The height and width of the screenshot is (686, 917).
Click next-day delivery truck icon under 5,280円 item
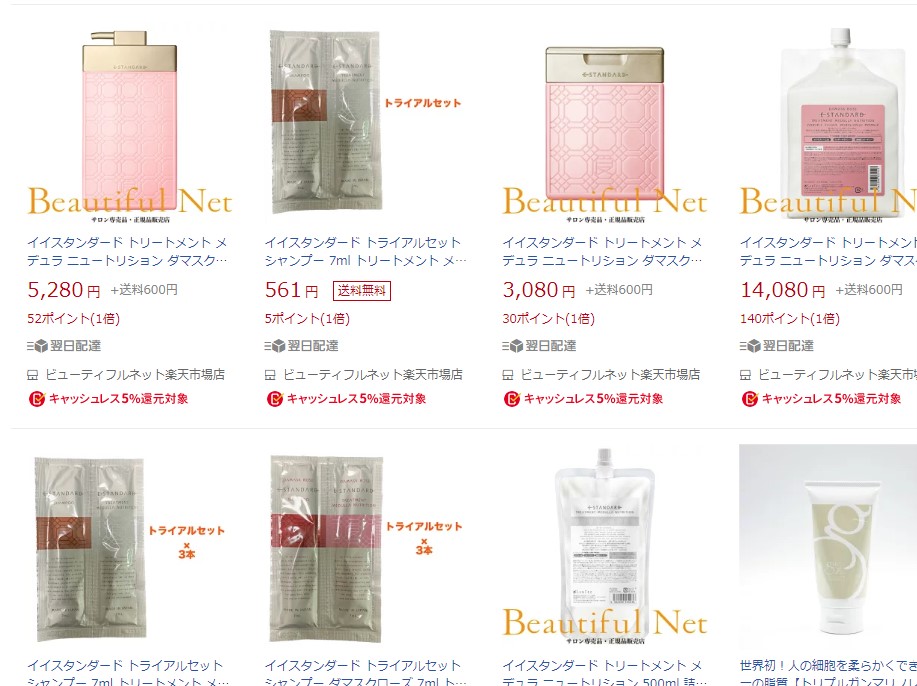point(37,346)
